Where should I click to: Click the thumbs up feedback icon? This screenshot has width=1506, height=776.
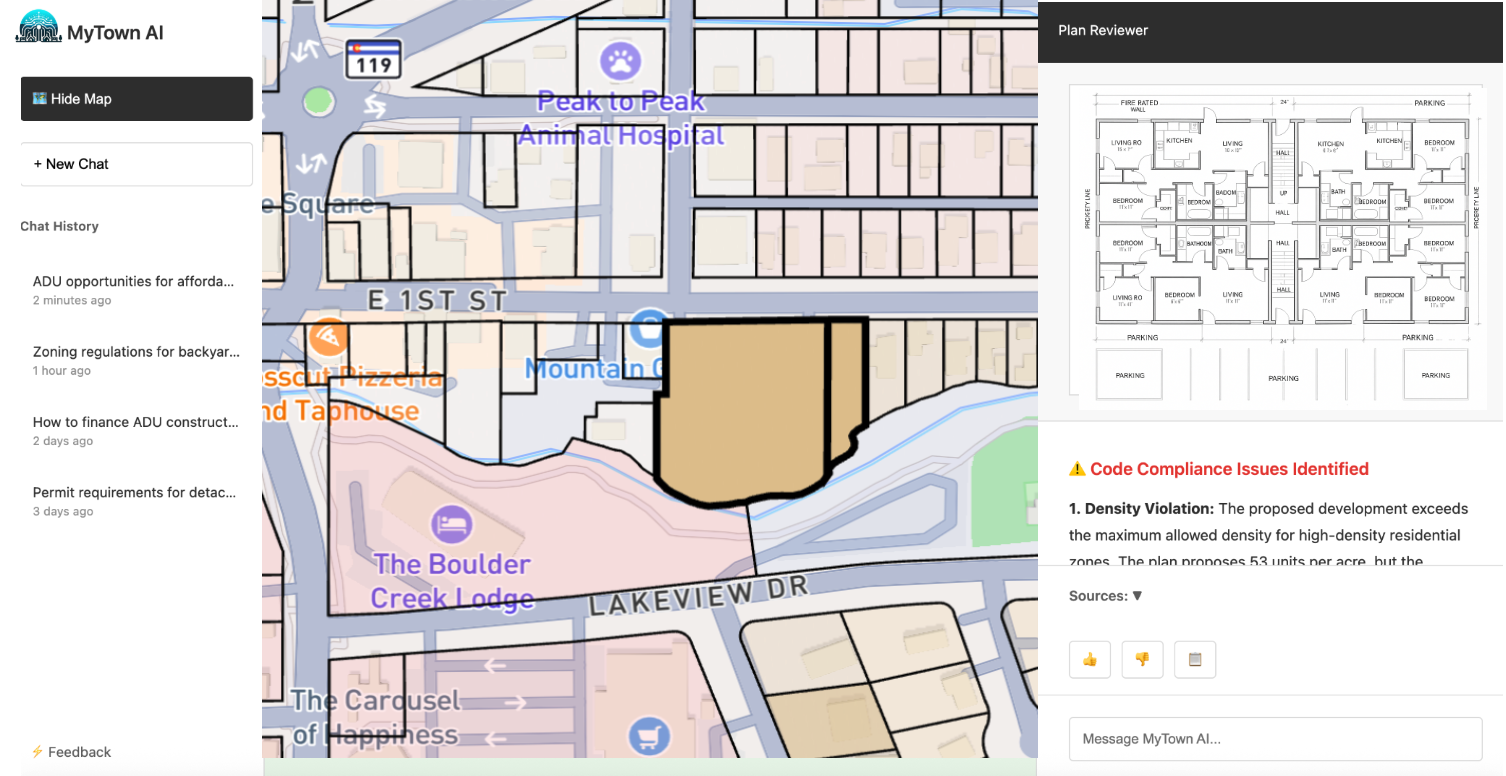(x=1090, y=660)
